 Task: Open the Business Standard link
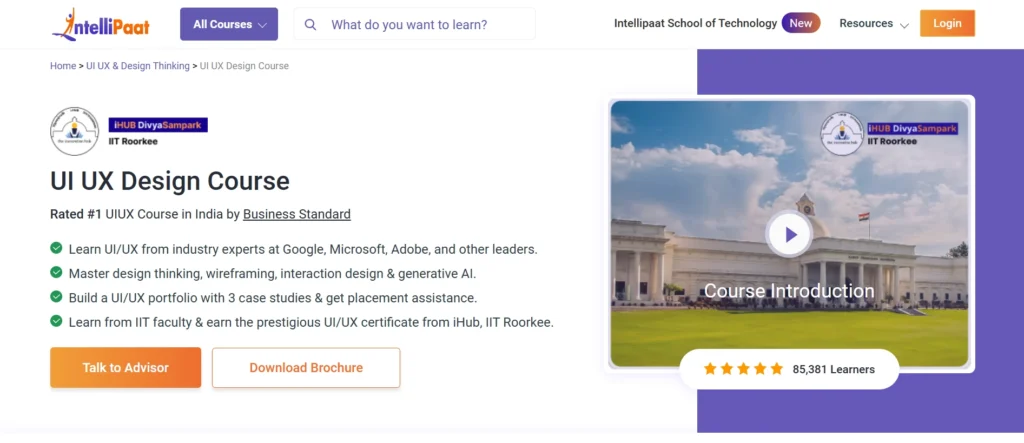(296, 214)
